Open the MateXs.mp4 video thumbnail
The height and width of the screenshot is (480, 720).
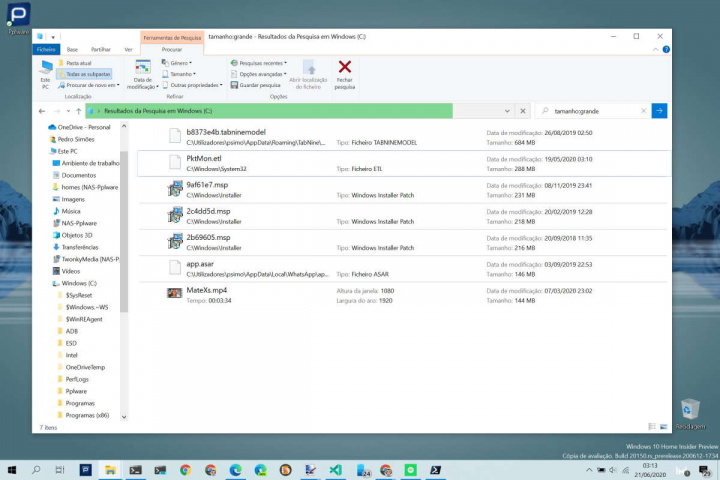tap(174, 293)
